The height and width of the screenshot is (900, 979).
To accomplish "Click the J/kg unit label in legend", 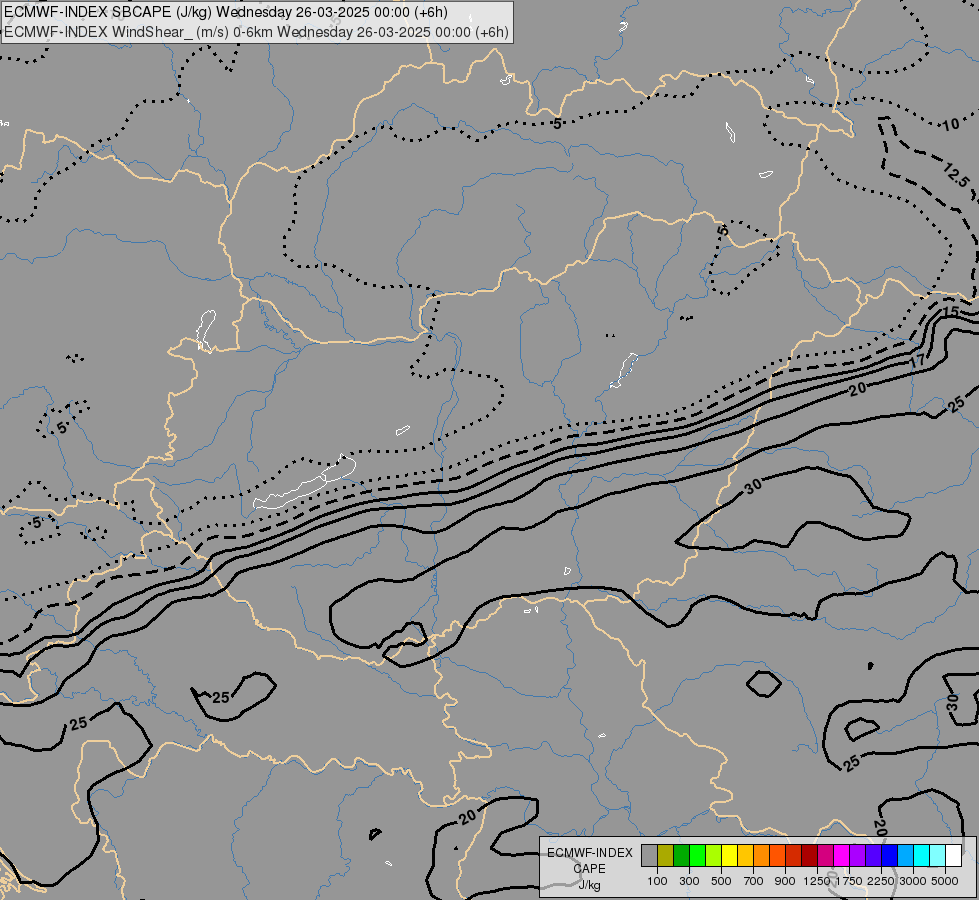I will (589, 885).
